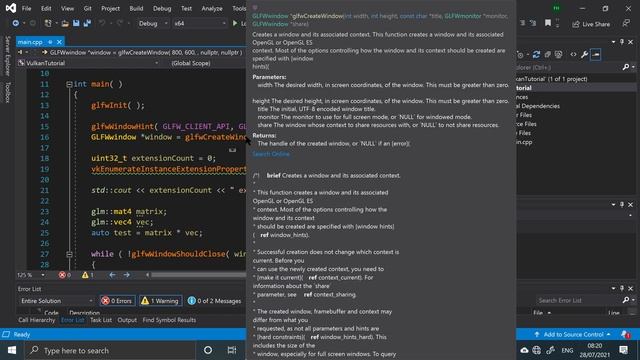Click the Live Share button

(591, 24)
